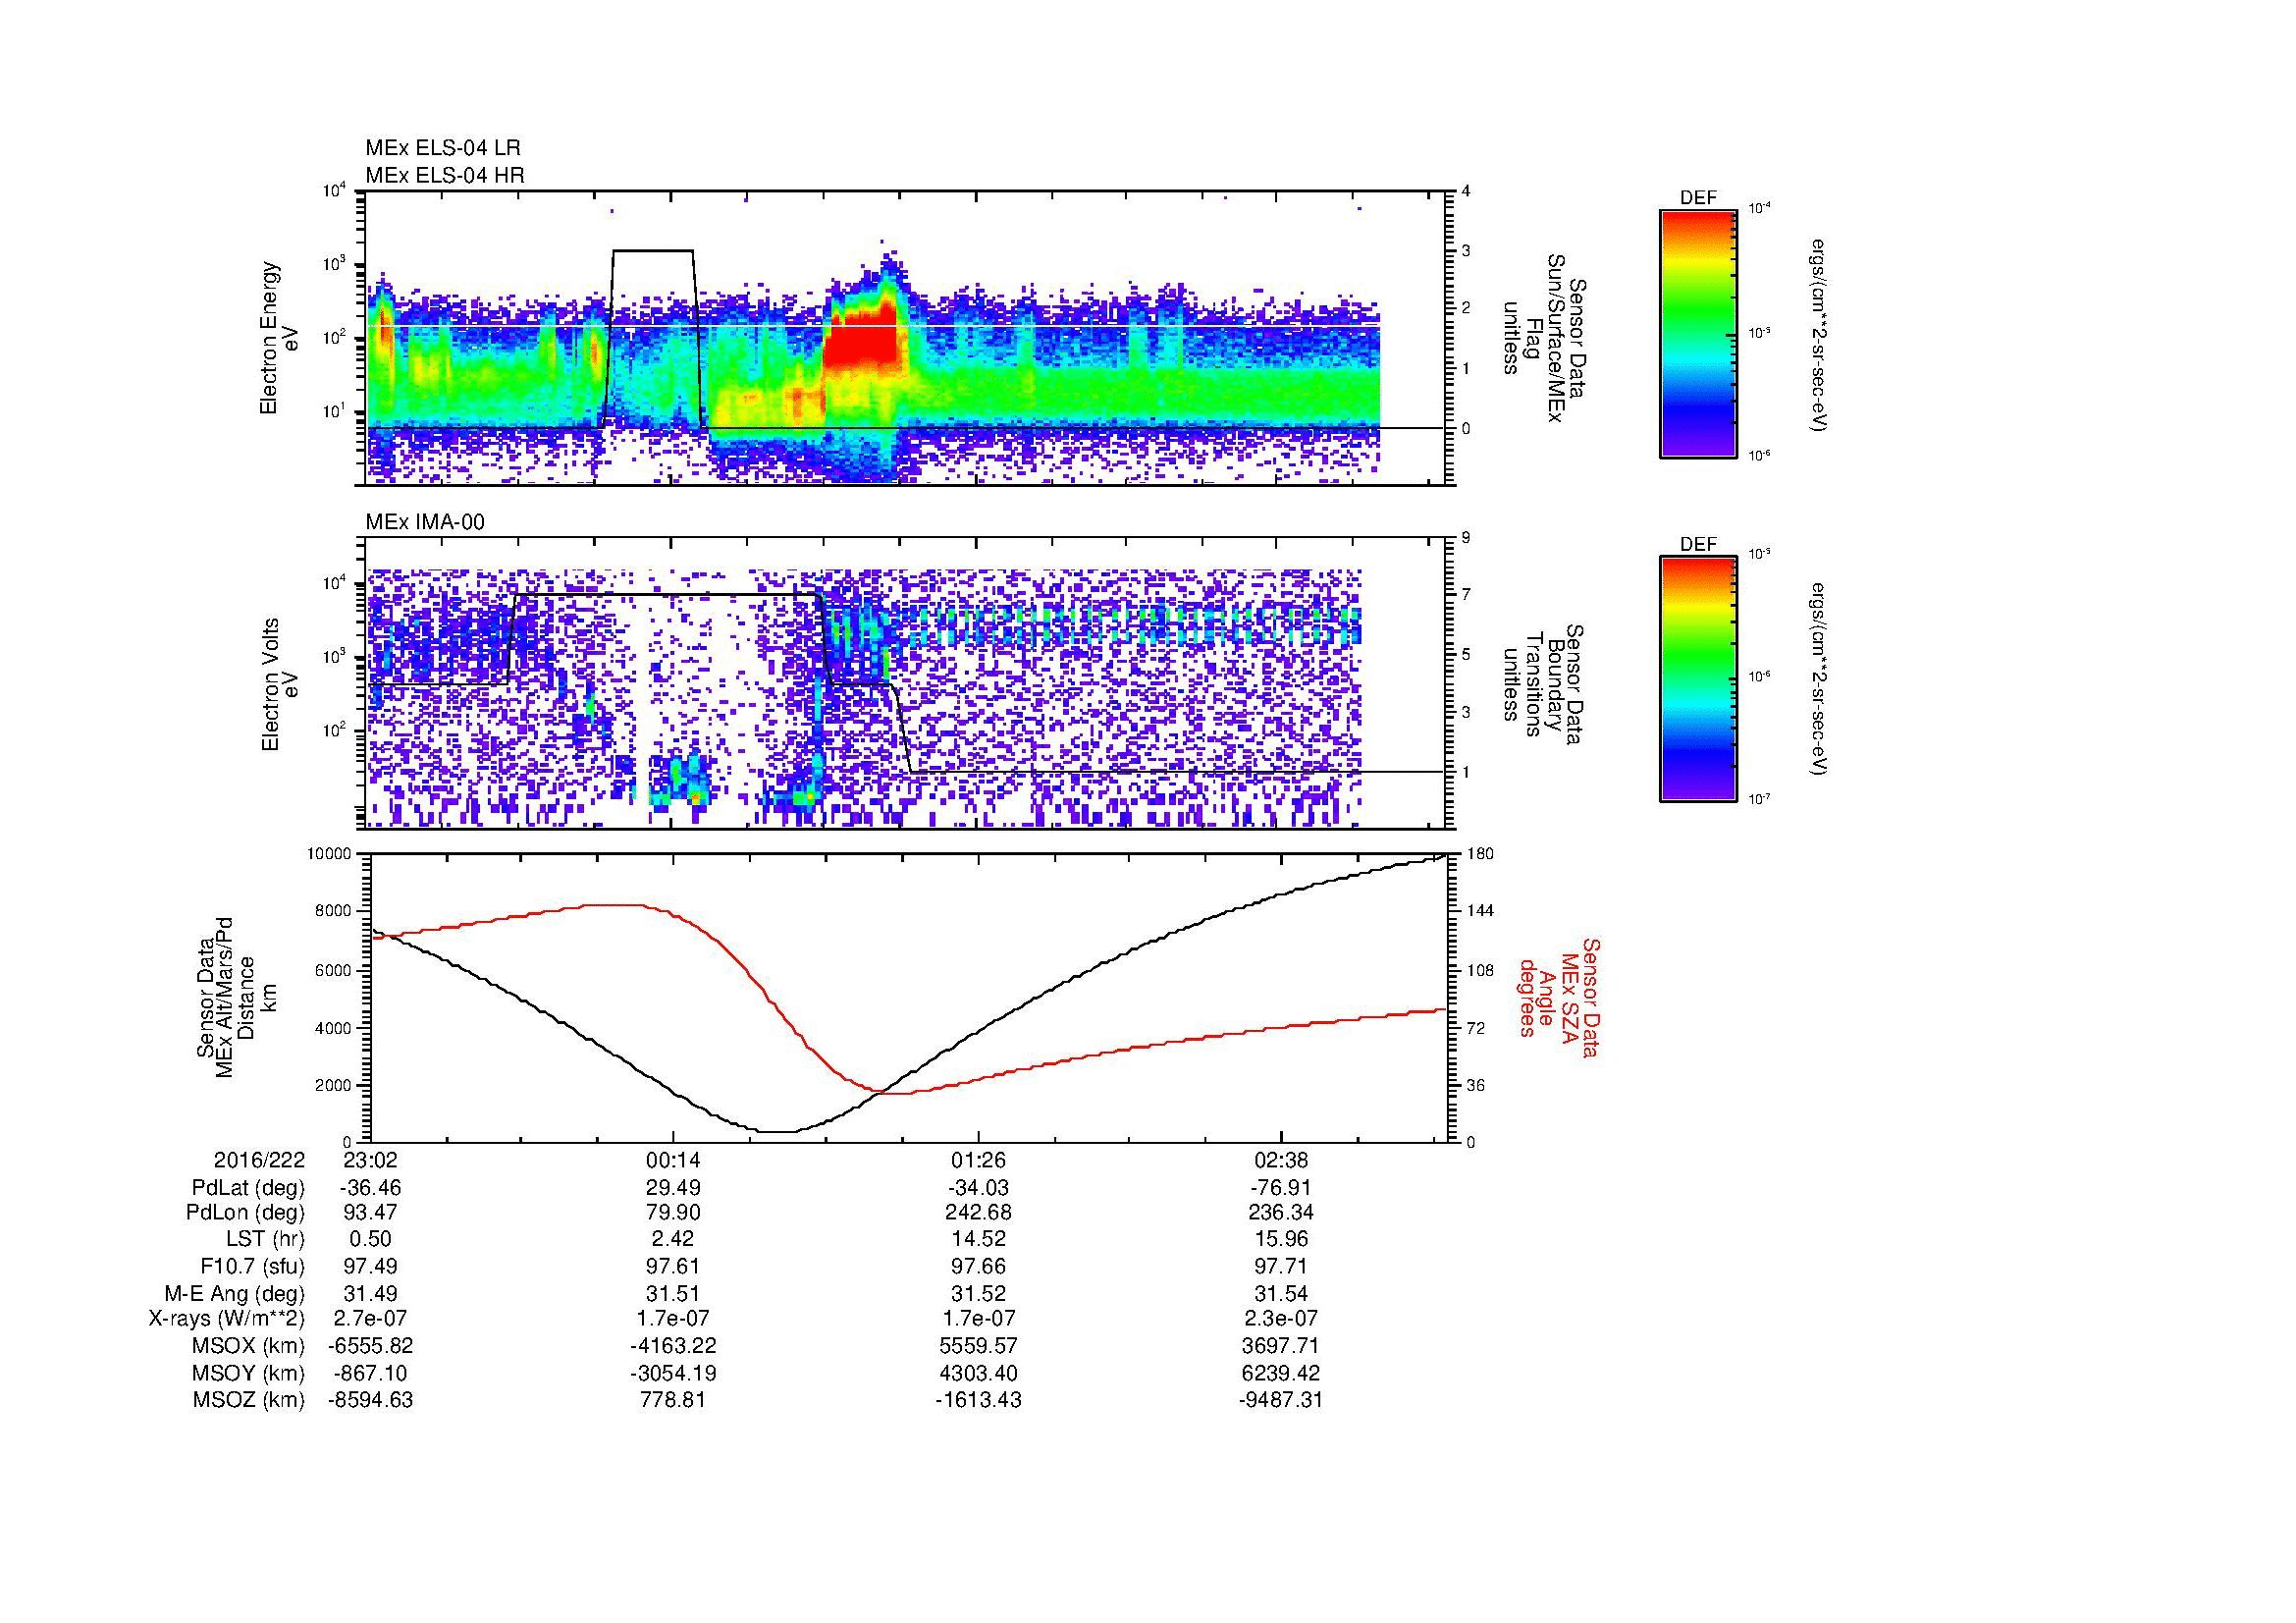Click the 'MSOZ (km)' row label
Viewport: 2296px width, 1623px height.
click(248, 1400)
